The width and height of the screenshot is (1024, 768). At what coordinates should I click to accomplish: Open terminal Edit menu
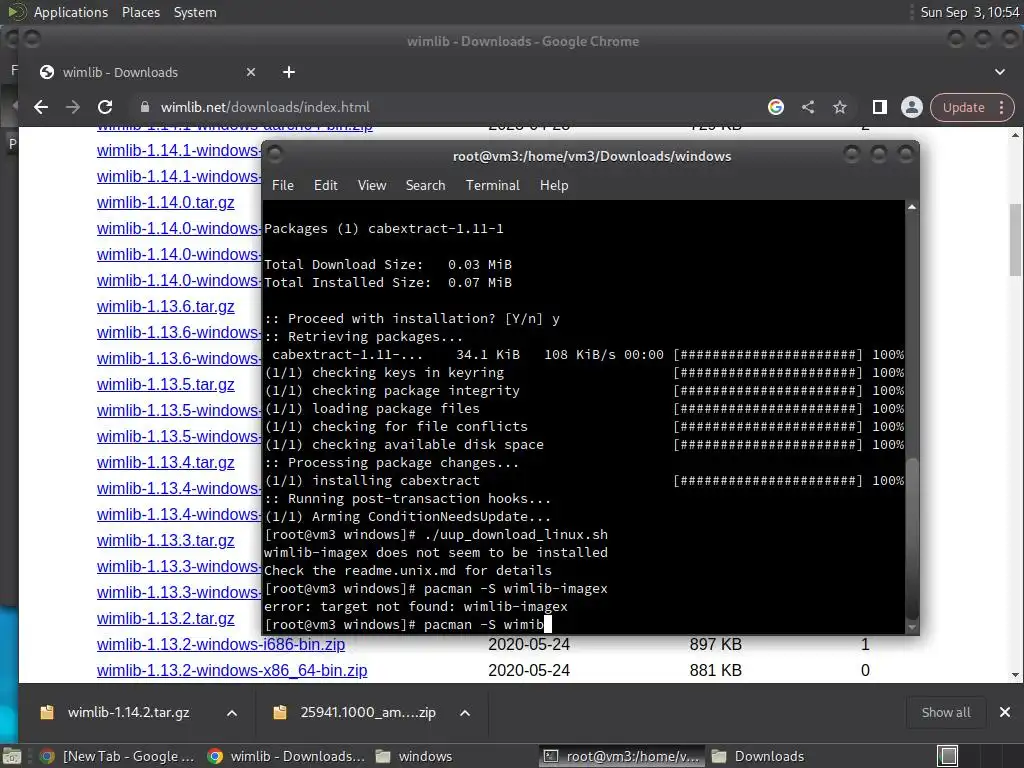coord(325,185)
